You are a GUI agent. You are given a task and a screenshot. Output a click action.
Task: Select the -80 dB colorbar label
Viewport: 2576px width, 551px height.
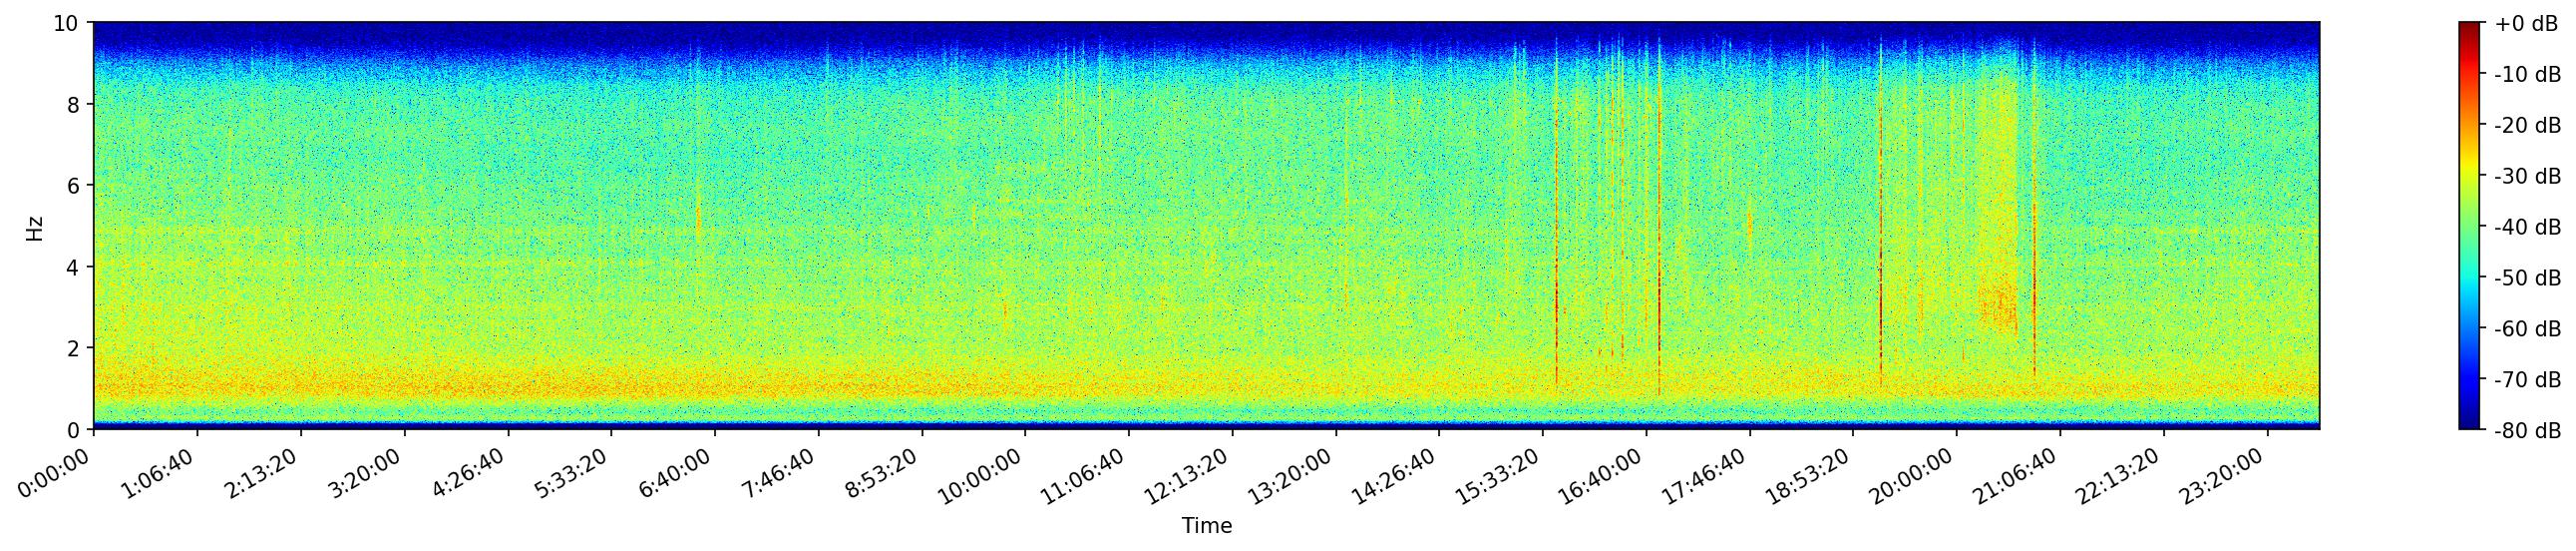pyautogui.click(x=2526, y=431)
